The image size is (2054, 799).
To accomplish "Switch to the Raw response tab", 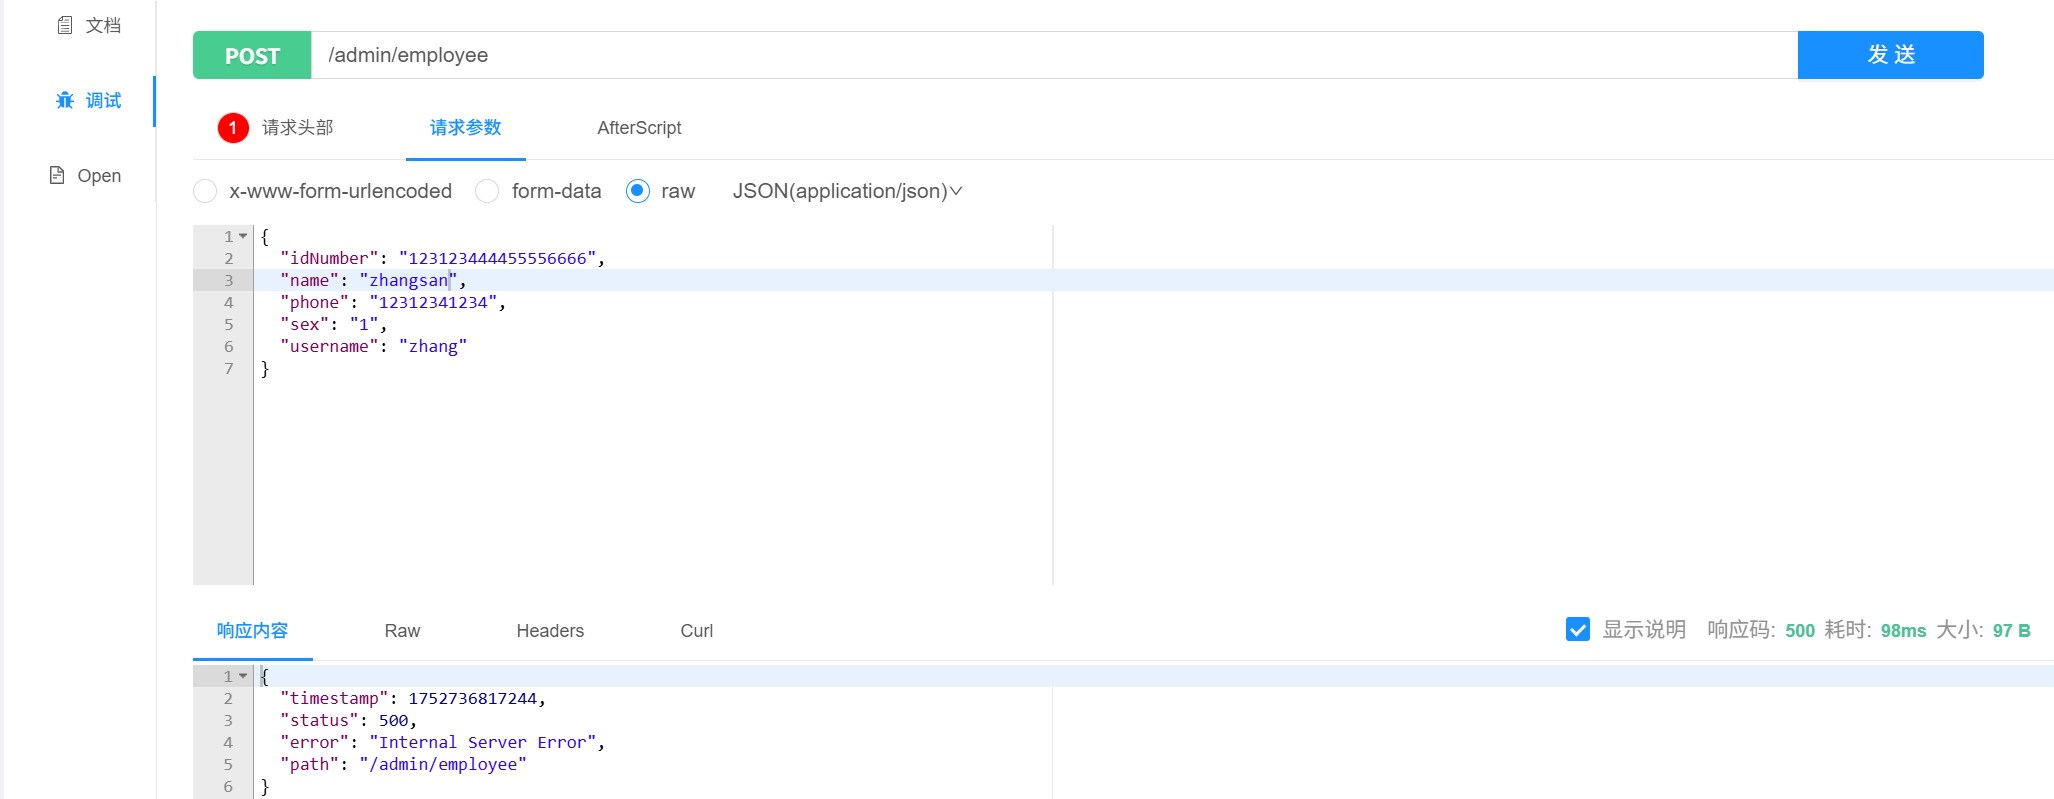I will pyautogui.click(x=402, y=631).
